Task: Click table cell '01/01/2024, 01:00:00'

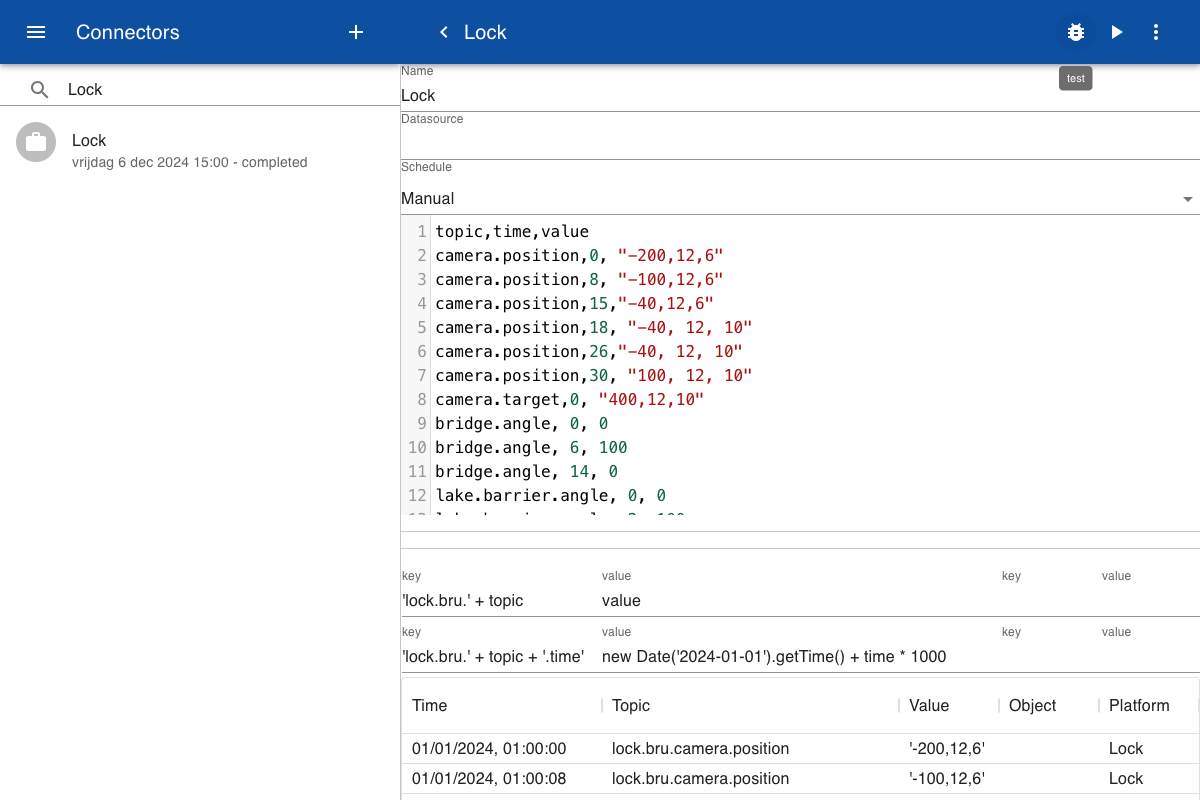Action: (x=489, y=748)
